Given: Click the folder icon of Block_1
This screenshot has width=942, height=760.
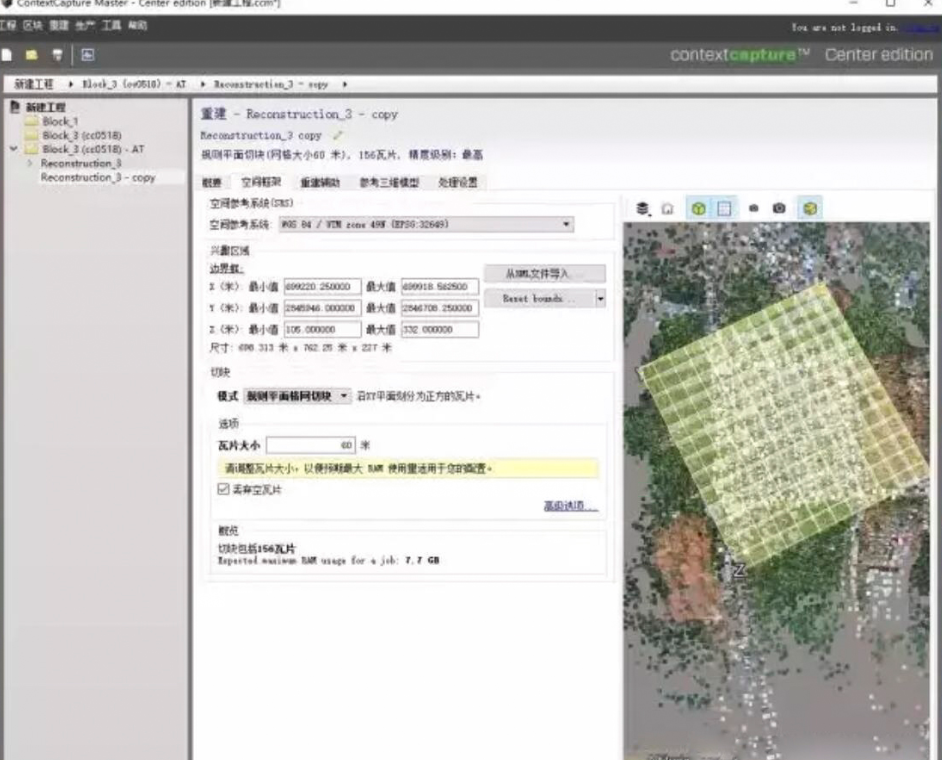Looking at the screenshot, I should tap(32, 121).
